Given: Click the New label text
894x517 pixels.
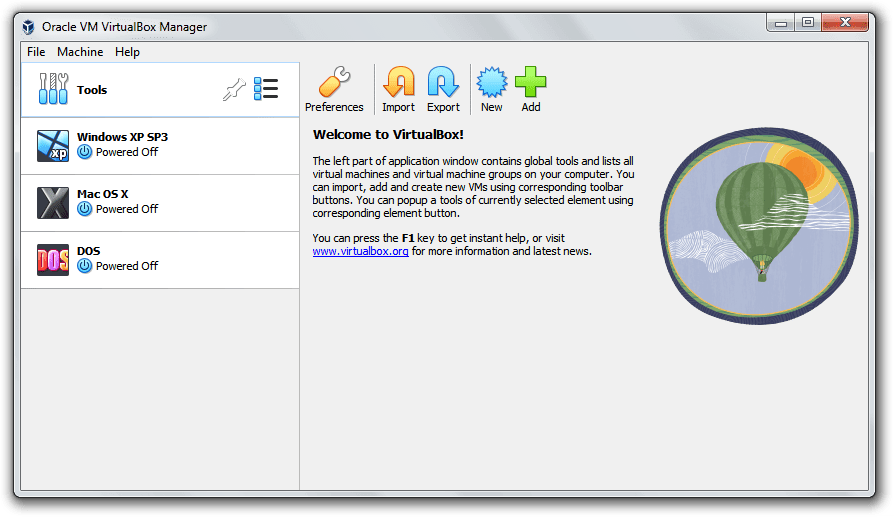Looking at the screenshot, I should point(491,107).
